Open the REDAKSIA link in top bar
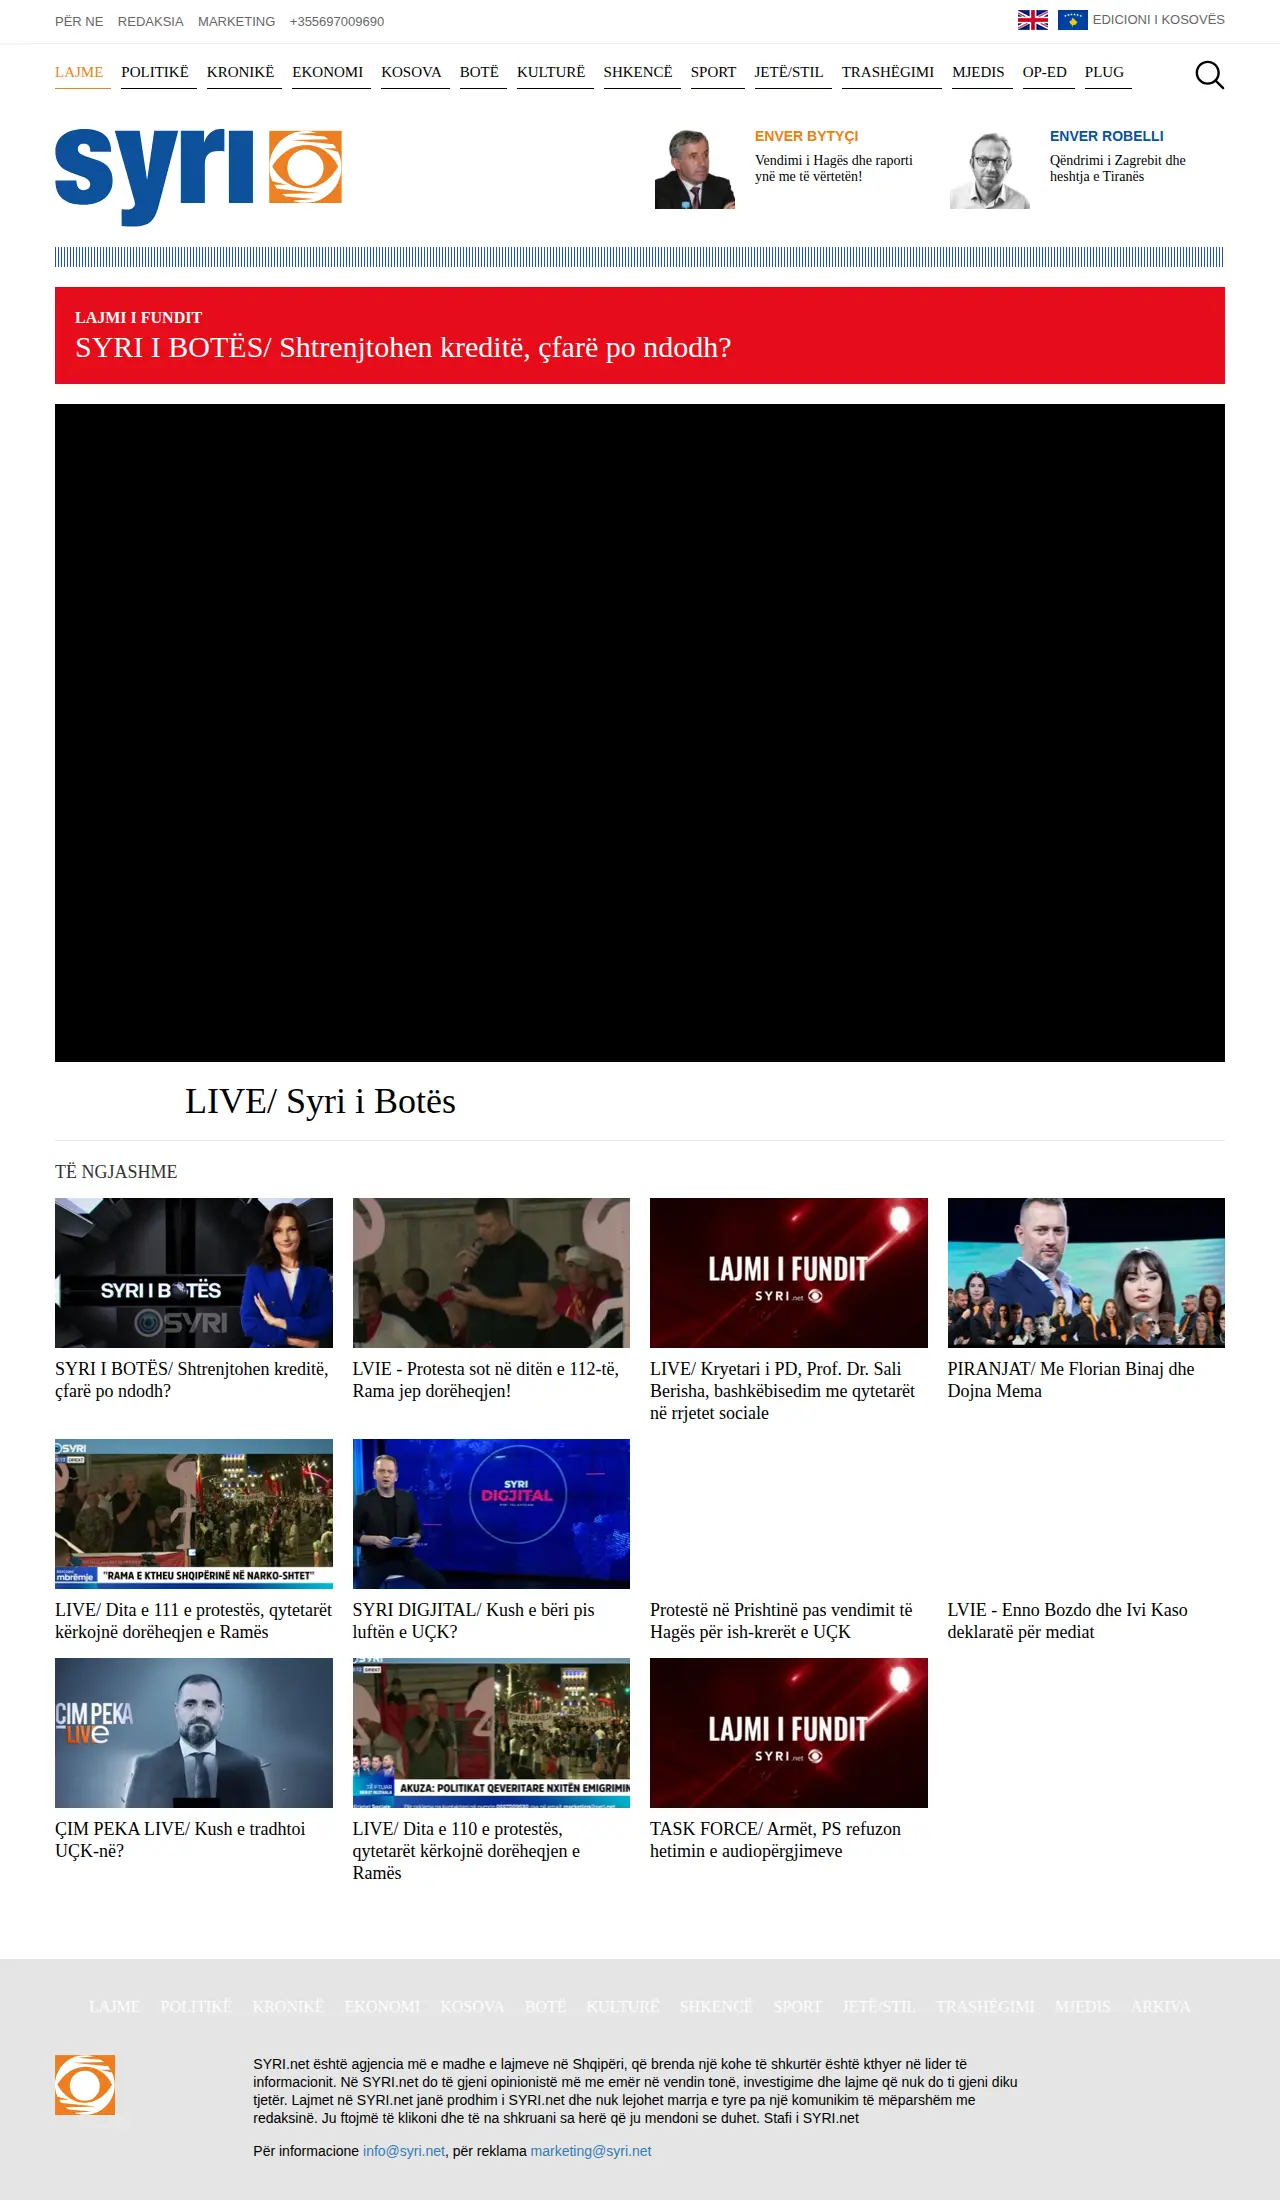 (151, 21)
